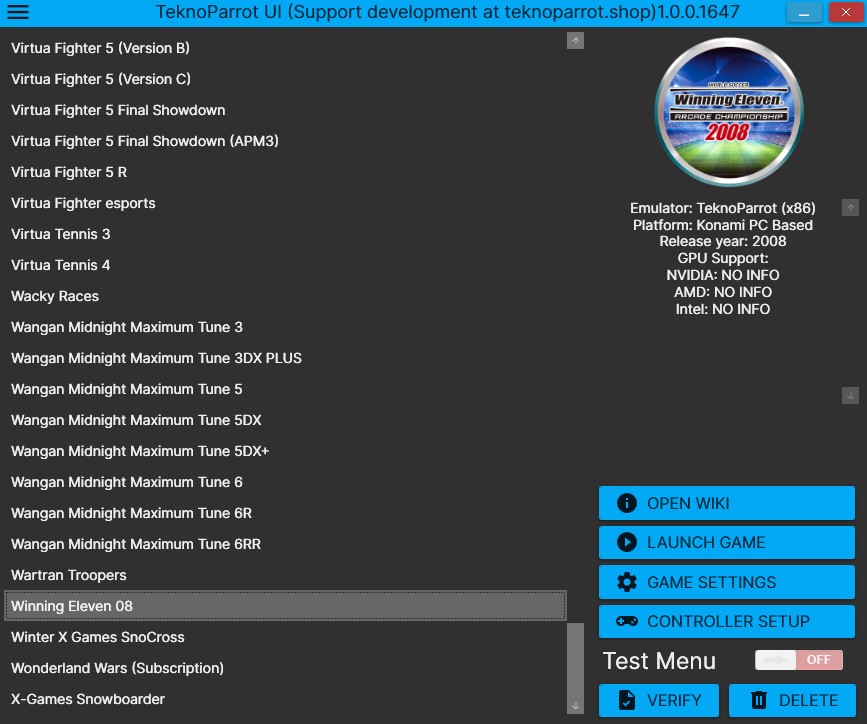Minimize the TeknoParrot window
867x724 pixels.
click(804, 12)
